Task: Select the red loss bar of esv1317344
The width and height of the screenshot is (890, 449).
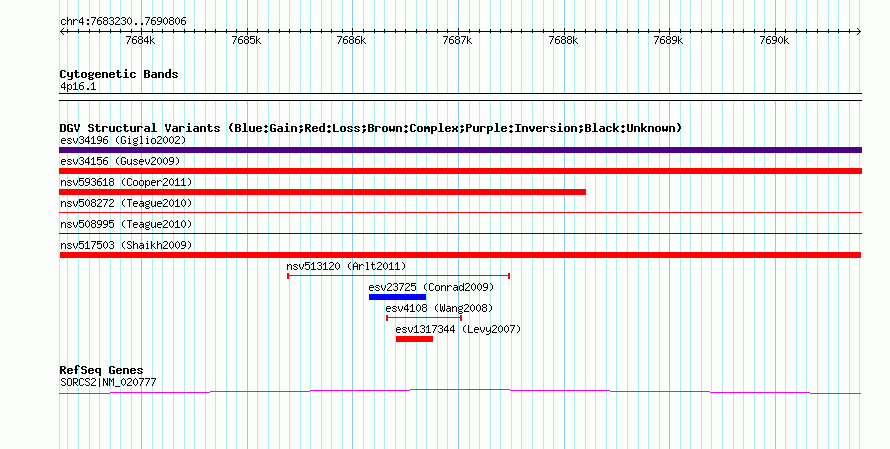Action: (414, 339)
